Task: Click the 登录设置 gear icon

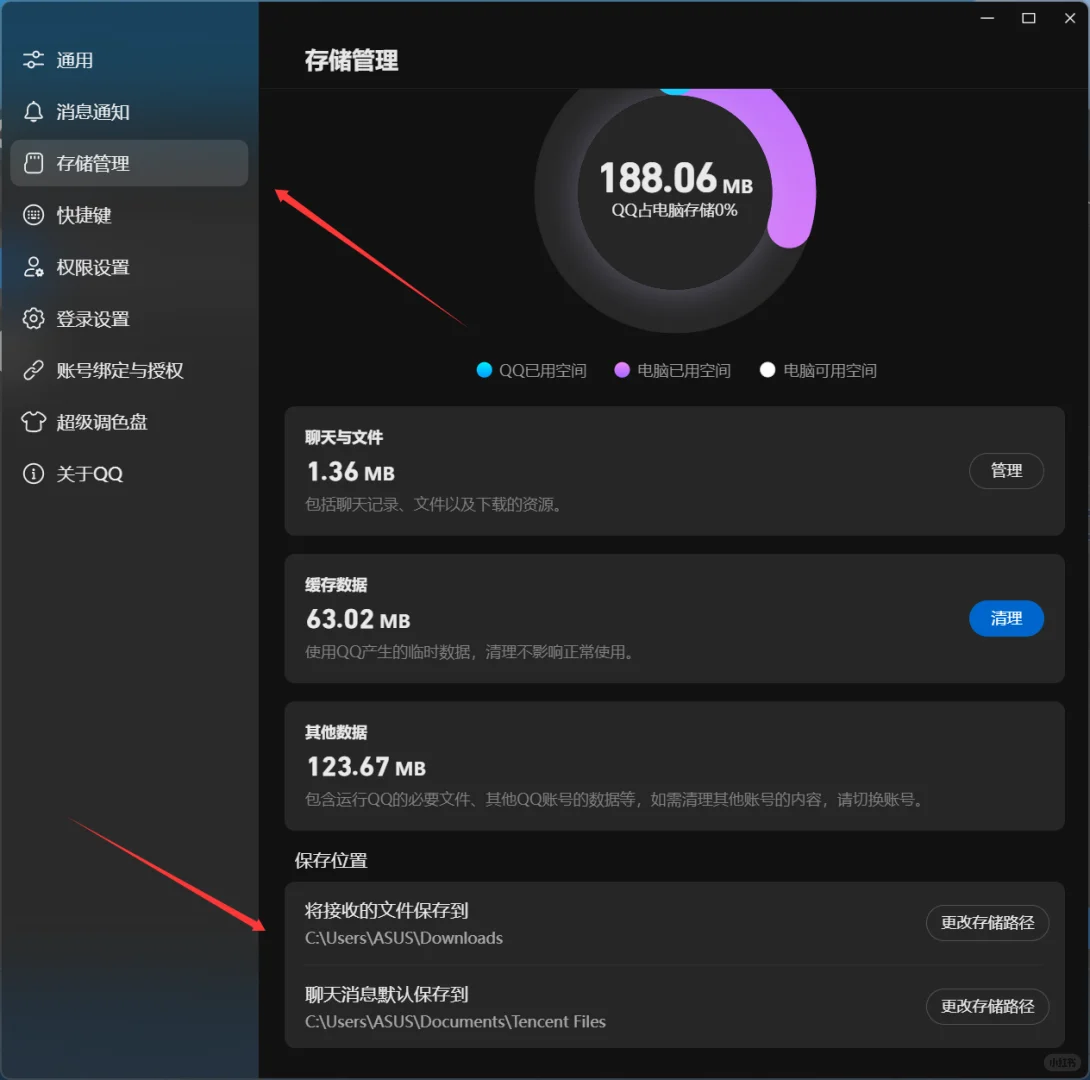Action: coord(31,318)
